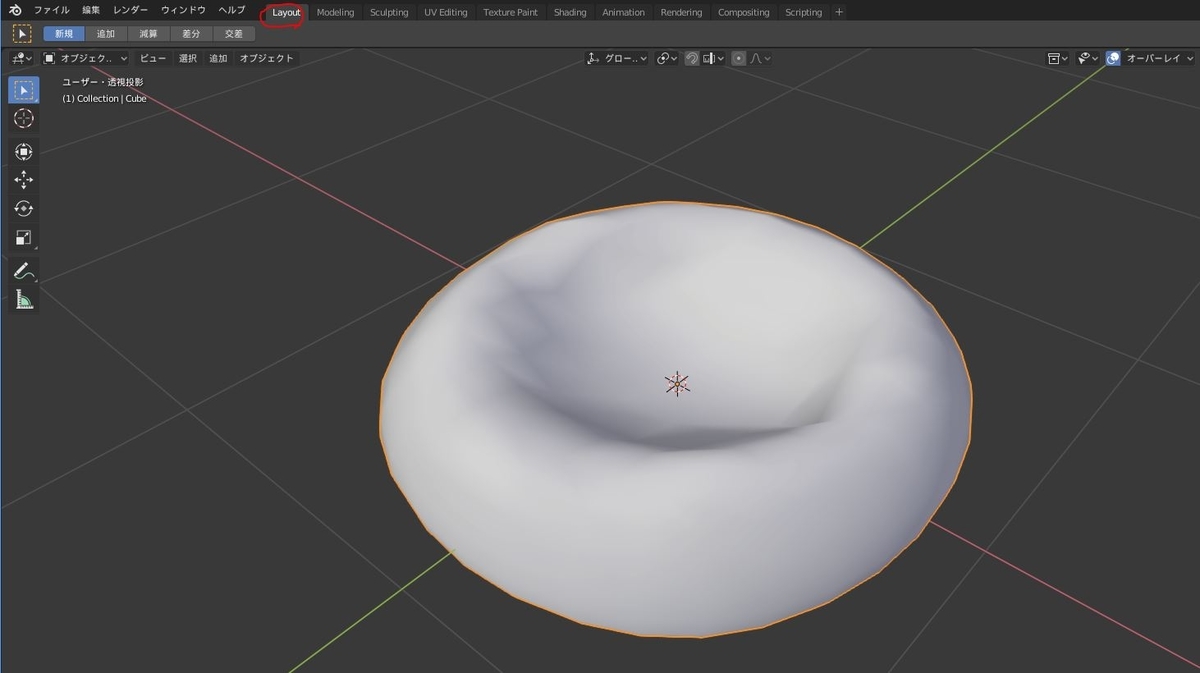Open transform orientation Global dropdown
Viewport: 1200px width, 673px height.
(617, 59)
